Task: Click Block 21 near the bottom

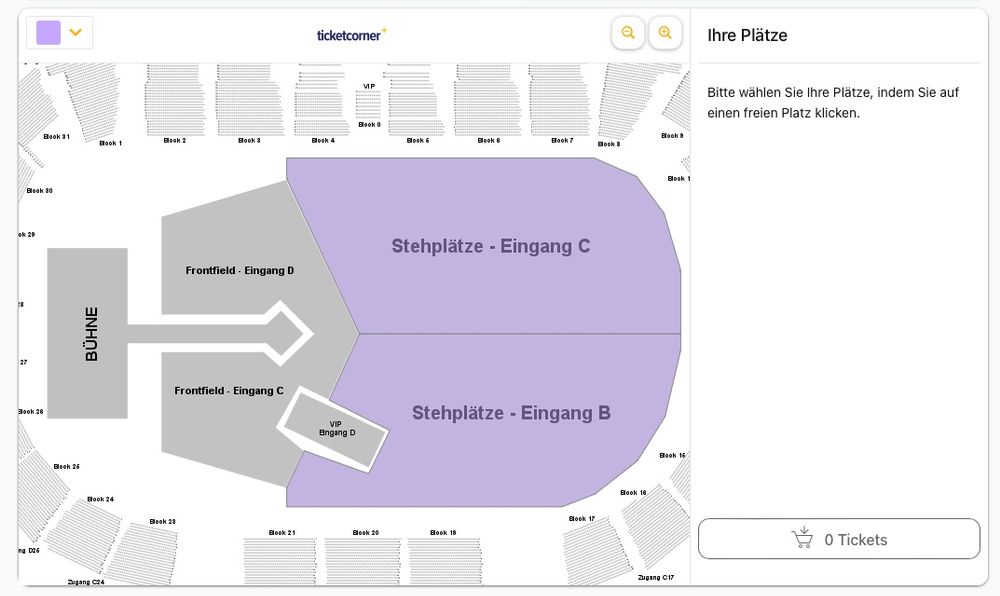Action: 280,555
